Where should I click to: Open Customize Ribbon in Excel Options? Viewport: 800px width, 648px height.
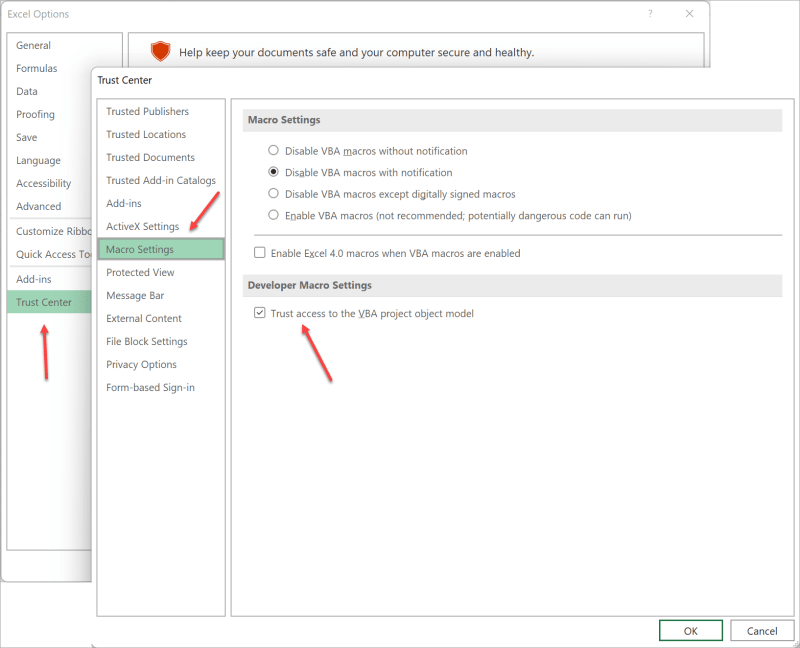50,231
